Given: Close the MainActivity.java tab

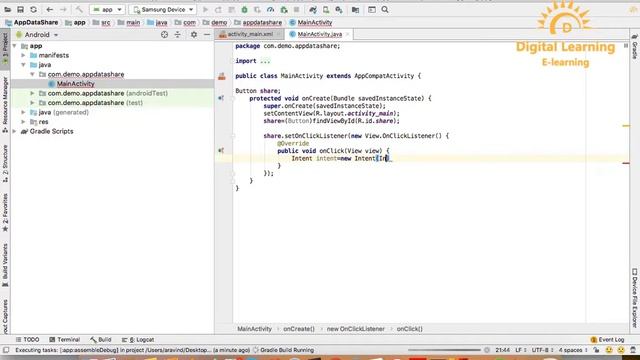Looking at the screenshot, I should (347, 34).
